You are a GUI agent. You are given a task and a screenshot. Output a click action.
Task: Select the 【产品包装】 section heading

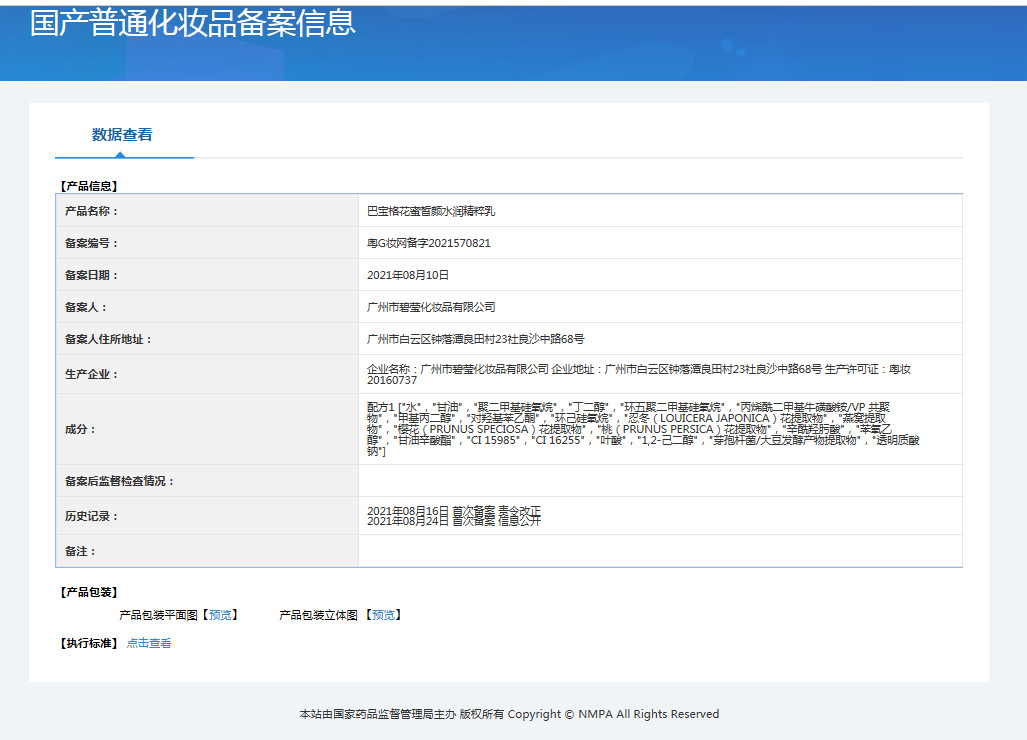tap(89, 592)
